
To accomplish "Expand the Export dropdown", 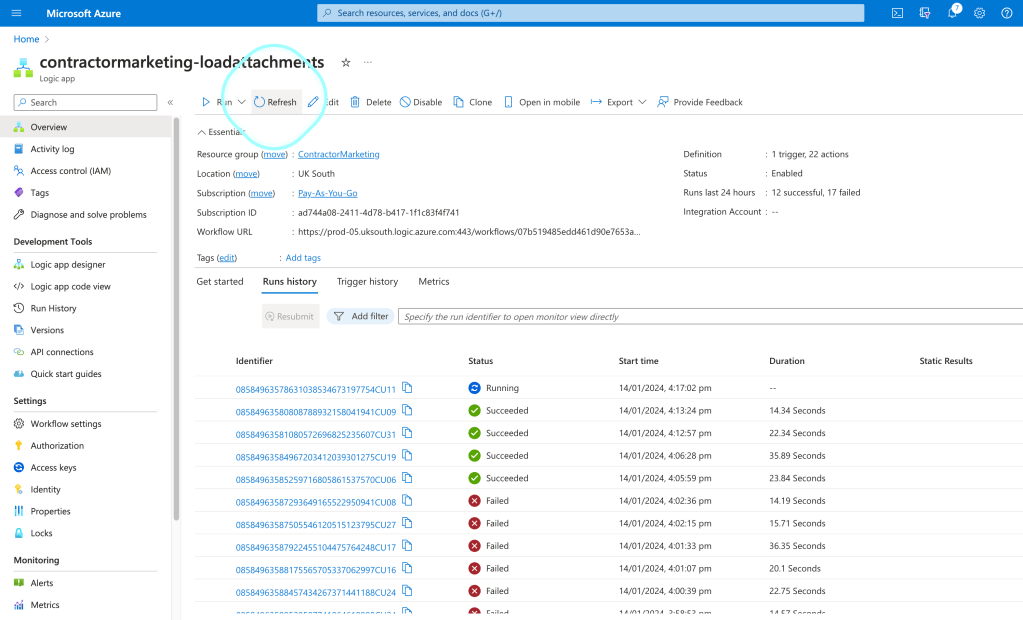I will (642, 102).
